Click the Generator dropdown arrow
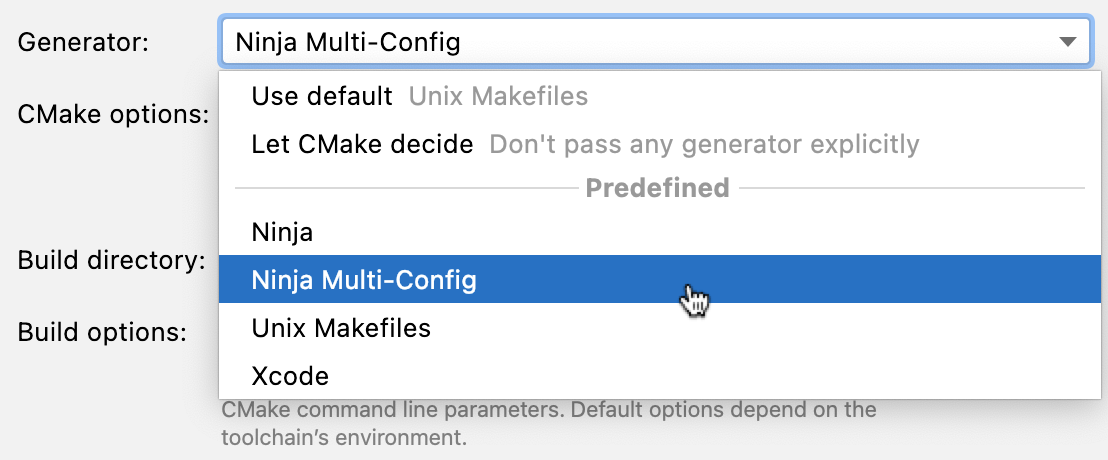This screenshot has height=460, width=1108. (1067, 42)
